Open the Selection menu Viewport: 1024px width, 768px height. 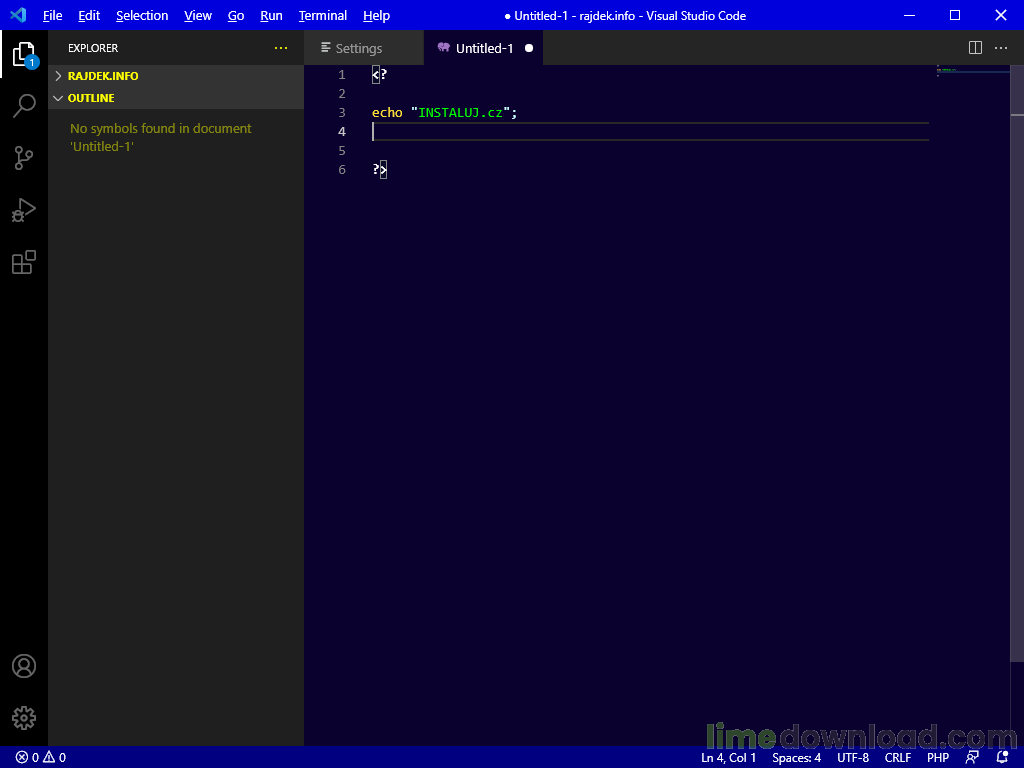(x=142, y=16)
